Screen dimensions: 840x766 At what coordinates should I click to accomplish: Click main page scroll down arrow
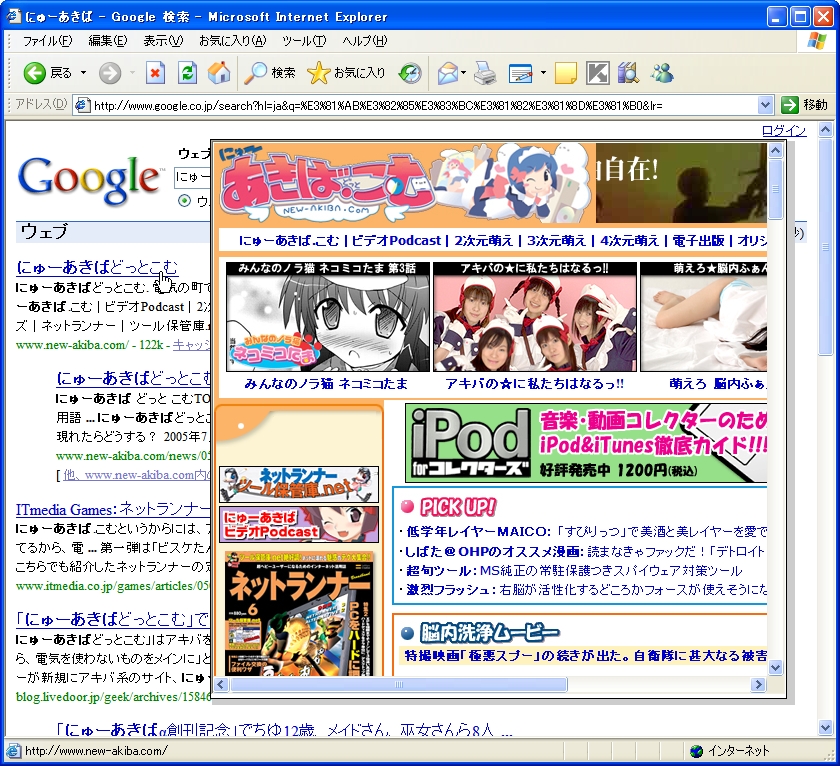click(x=826, y=727)
